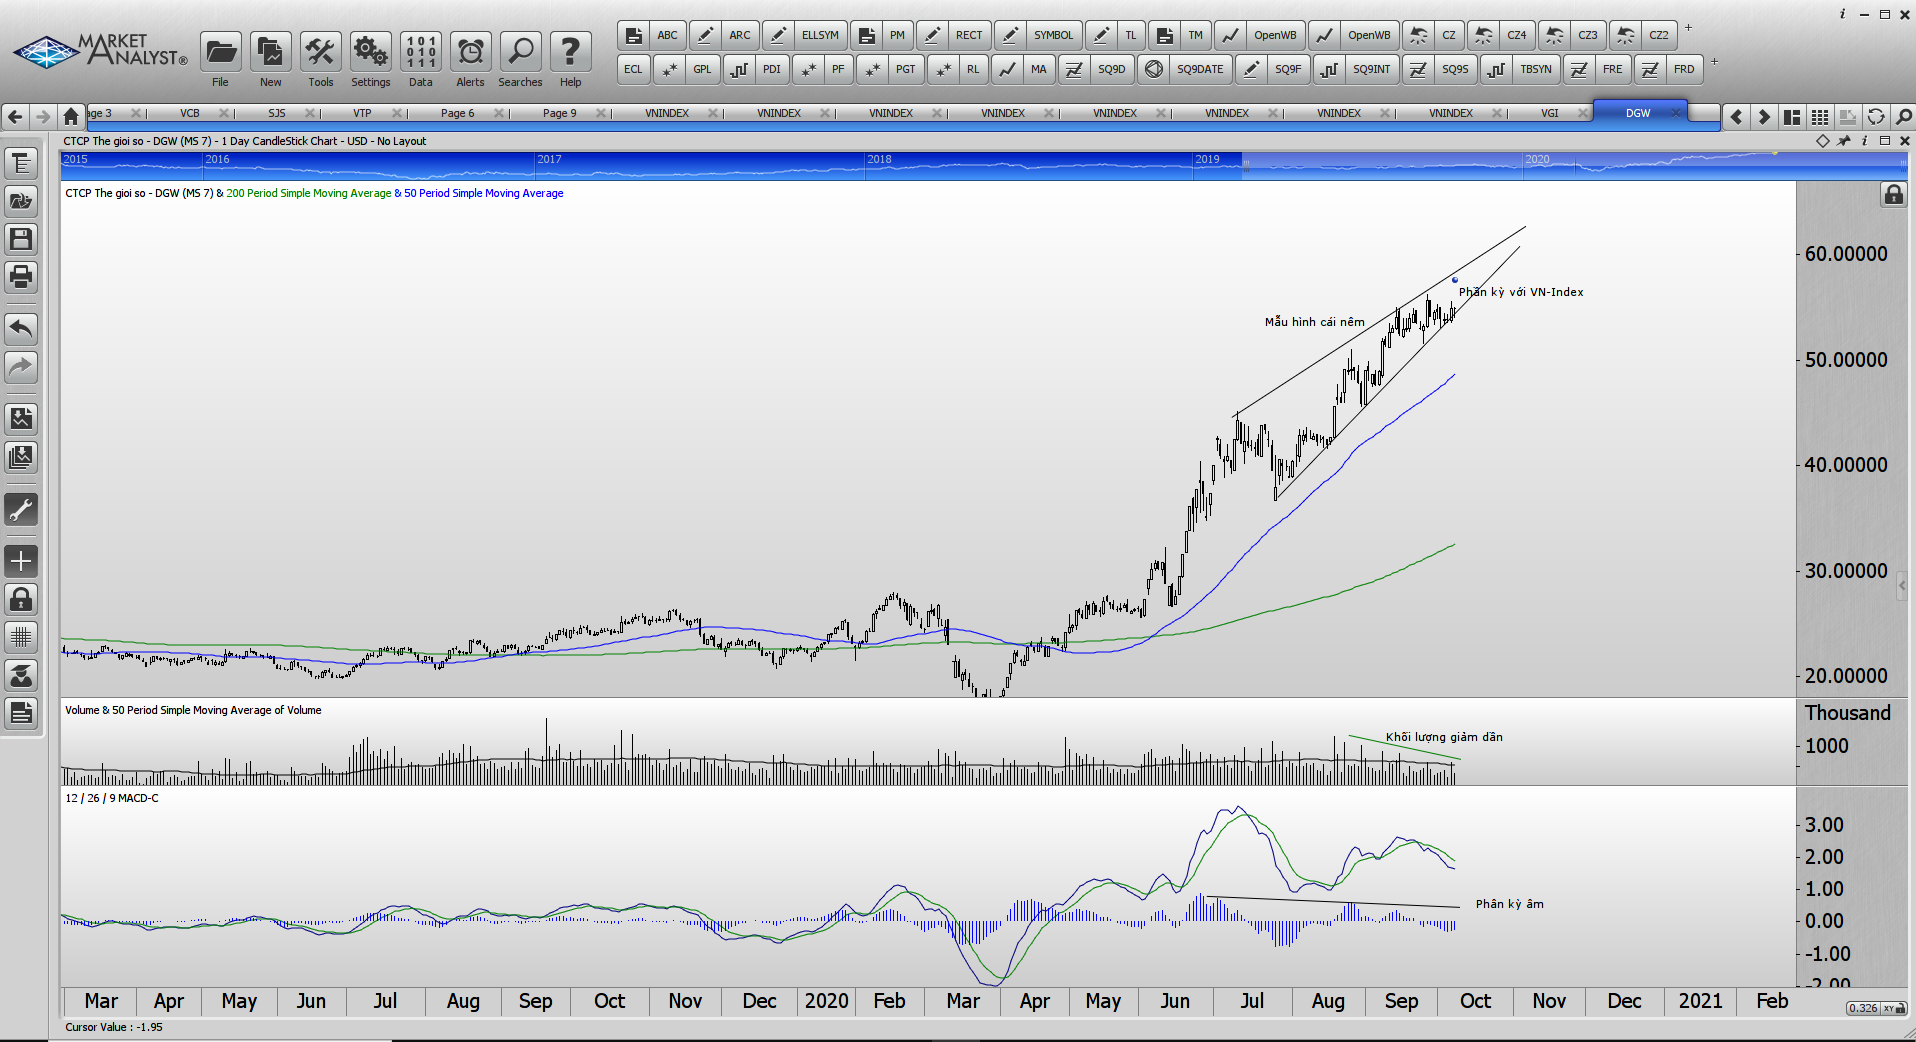Click the refresh arrows icon near tabs
The height and width of the screenshot is (1042, 1916).
point(1876,117)
